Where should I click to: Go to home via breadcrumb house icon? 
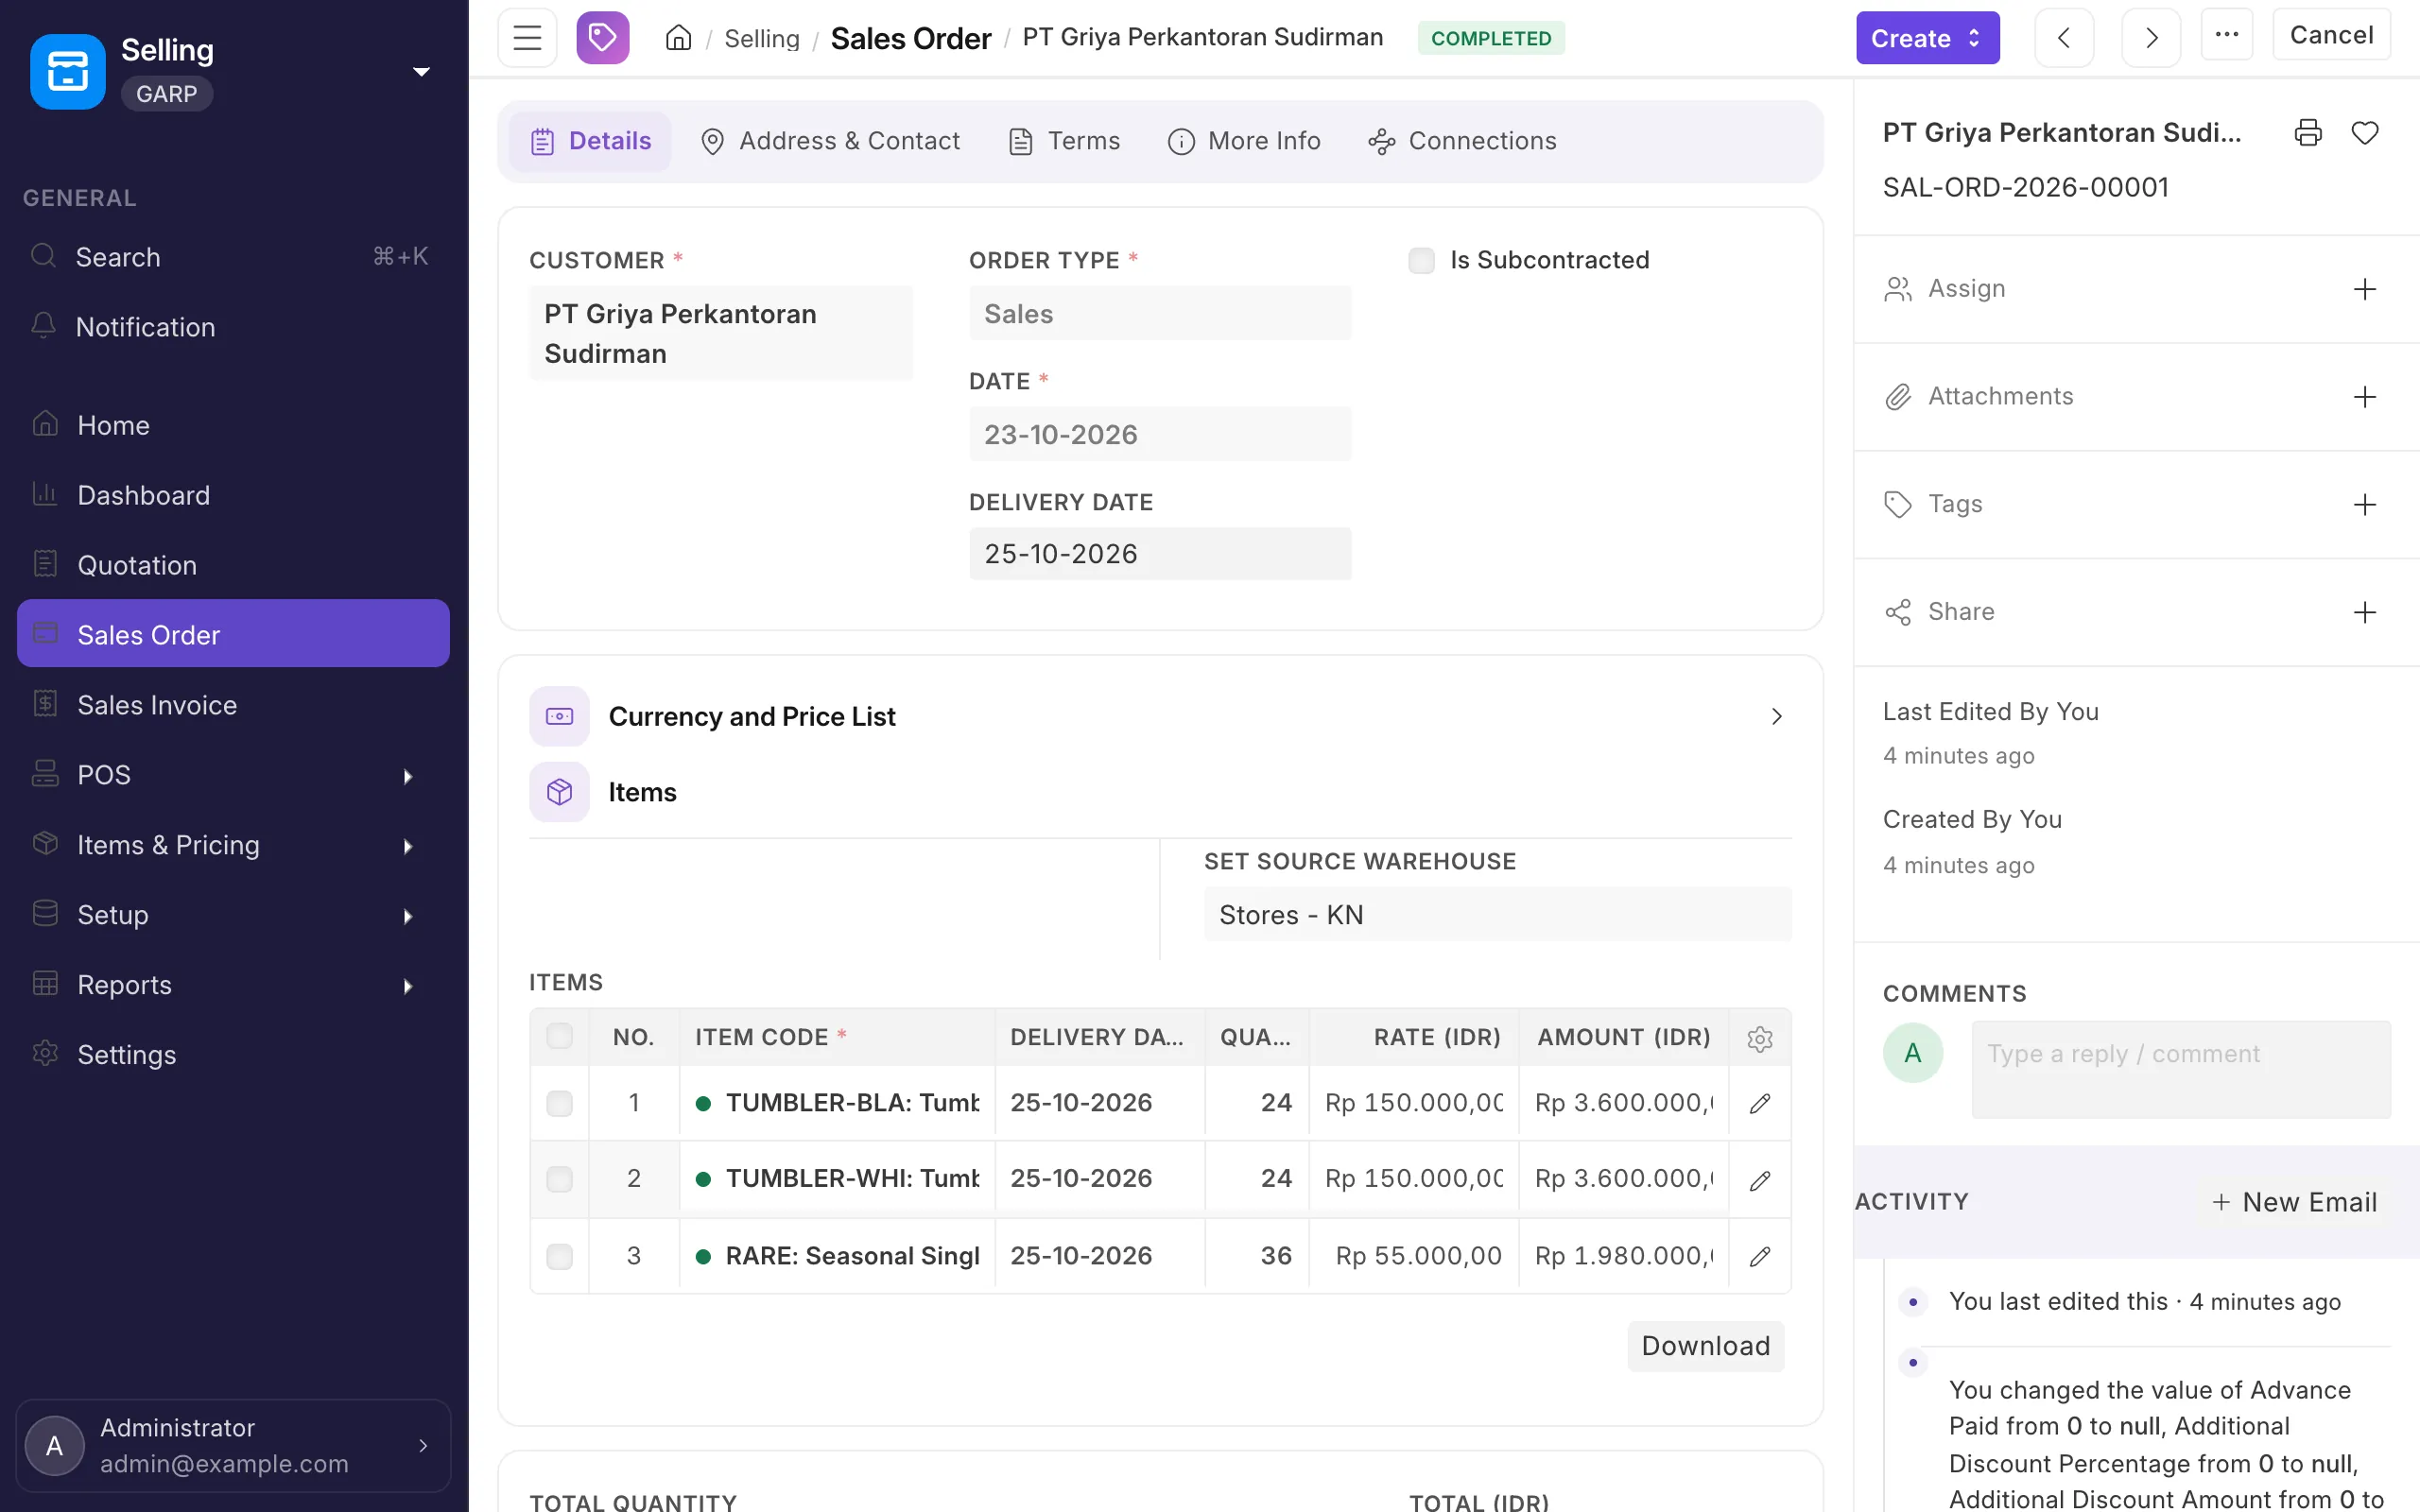[678, 38]
